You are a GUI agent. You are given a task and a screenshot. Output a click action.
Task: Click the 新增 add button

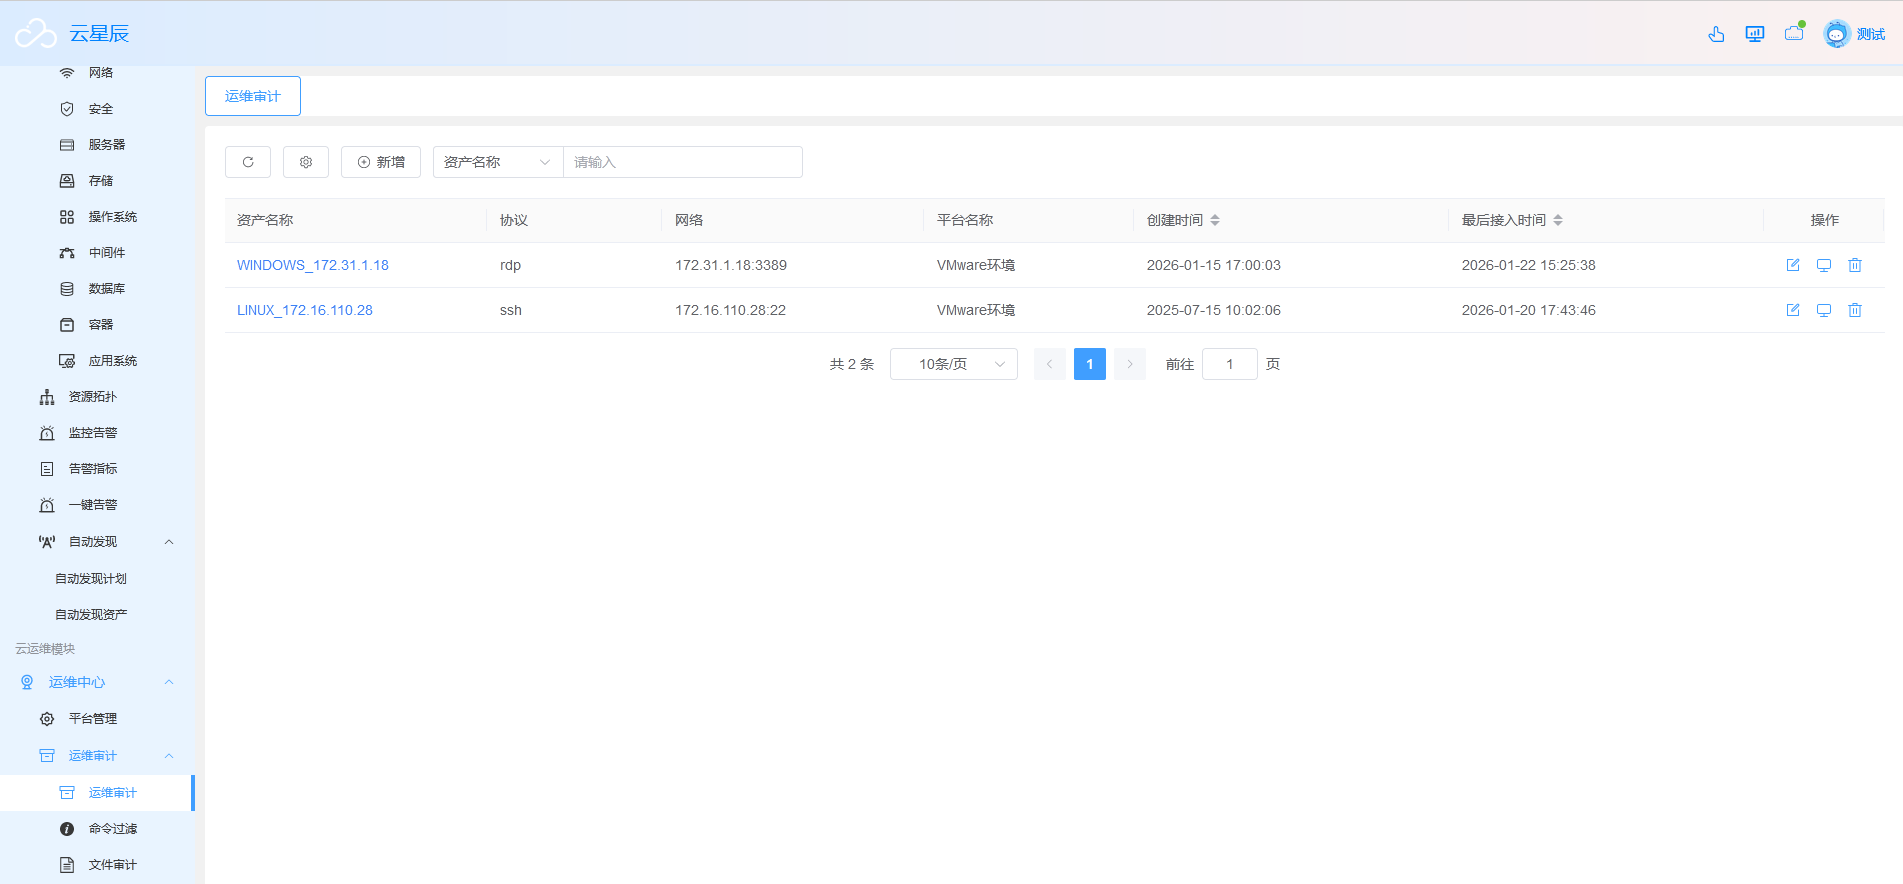coord(381,162)
